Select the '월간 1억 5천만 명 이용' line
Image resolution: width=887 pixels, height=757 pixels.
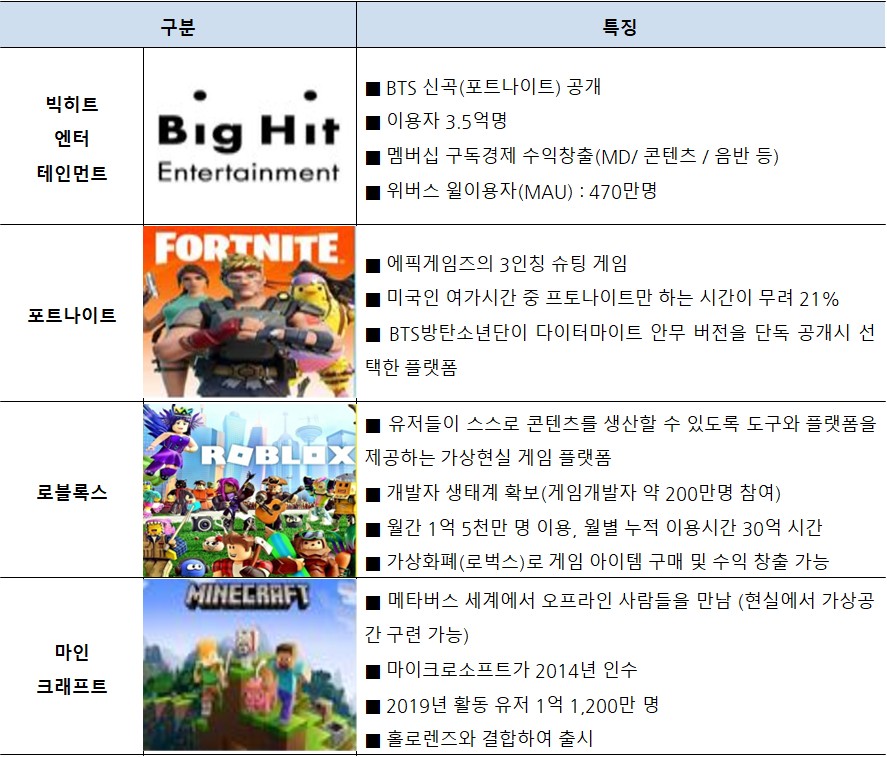click(593, 528)
